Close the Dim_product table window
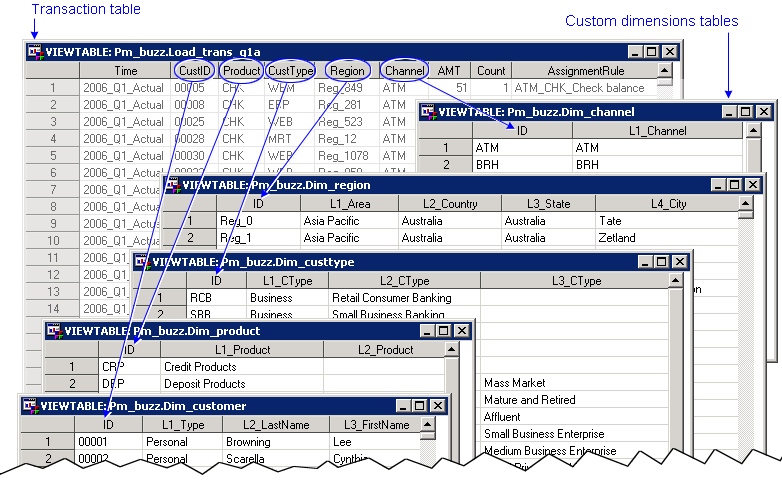 coord(461,331)
